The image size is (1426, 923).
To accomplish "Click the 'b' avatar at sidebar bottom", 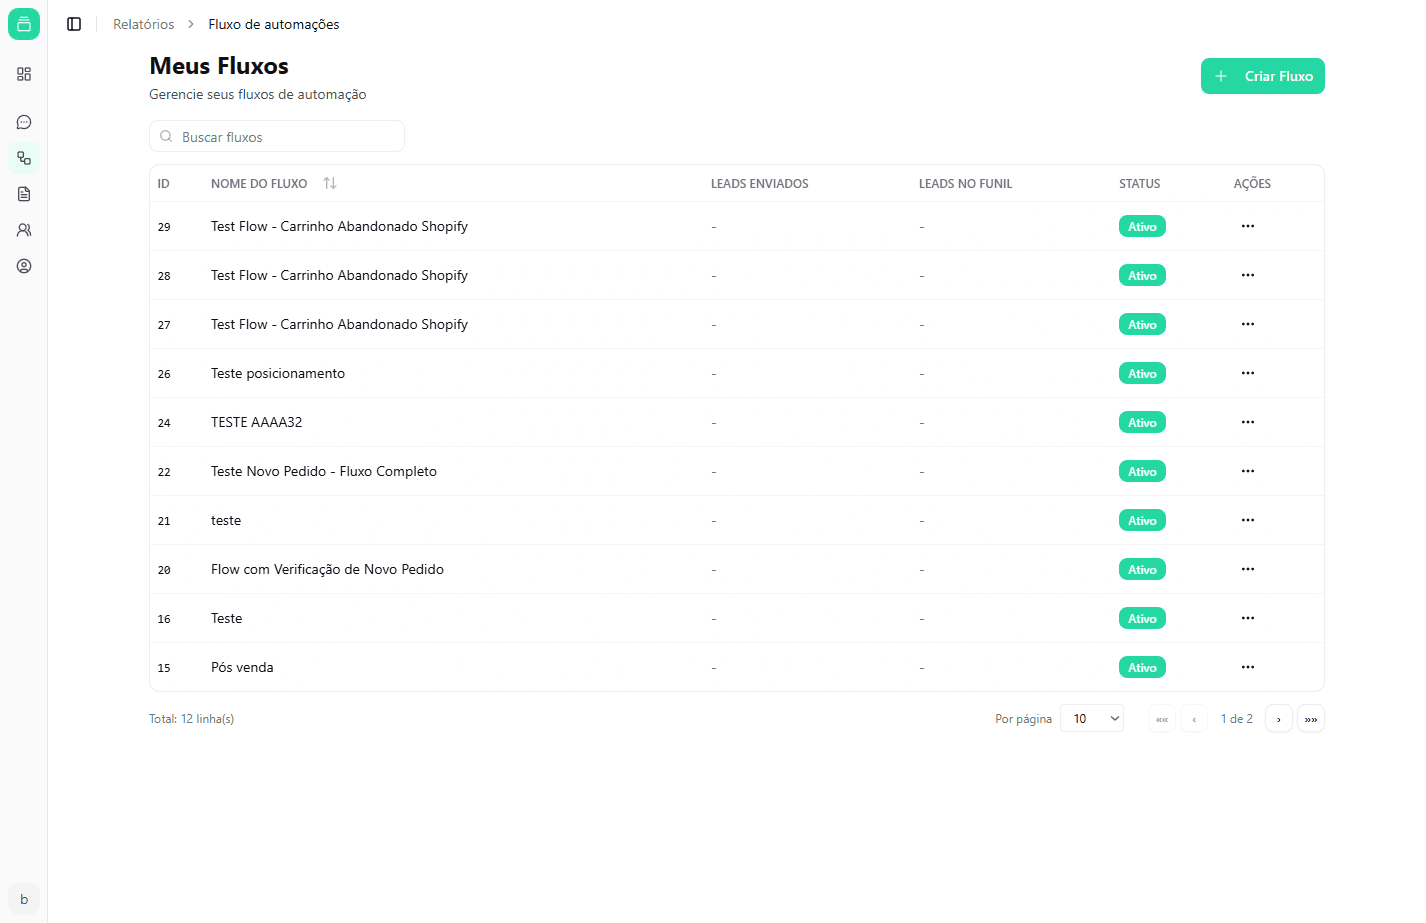I will 24,899.
